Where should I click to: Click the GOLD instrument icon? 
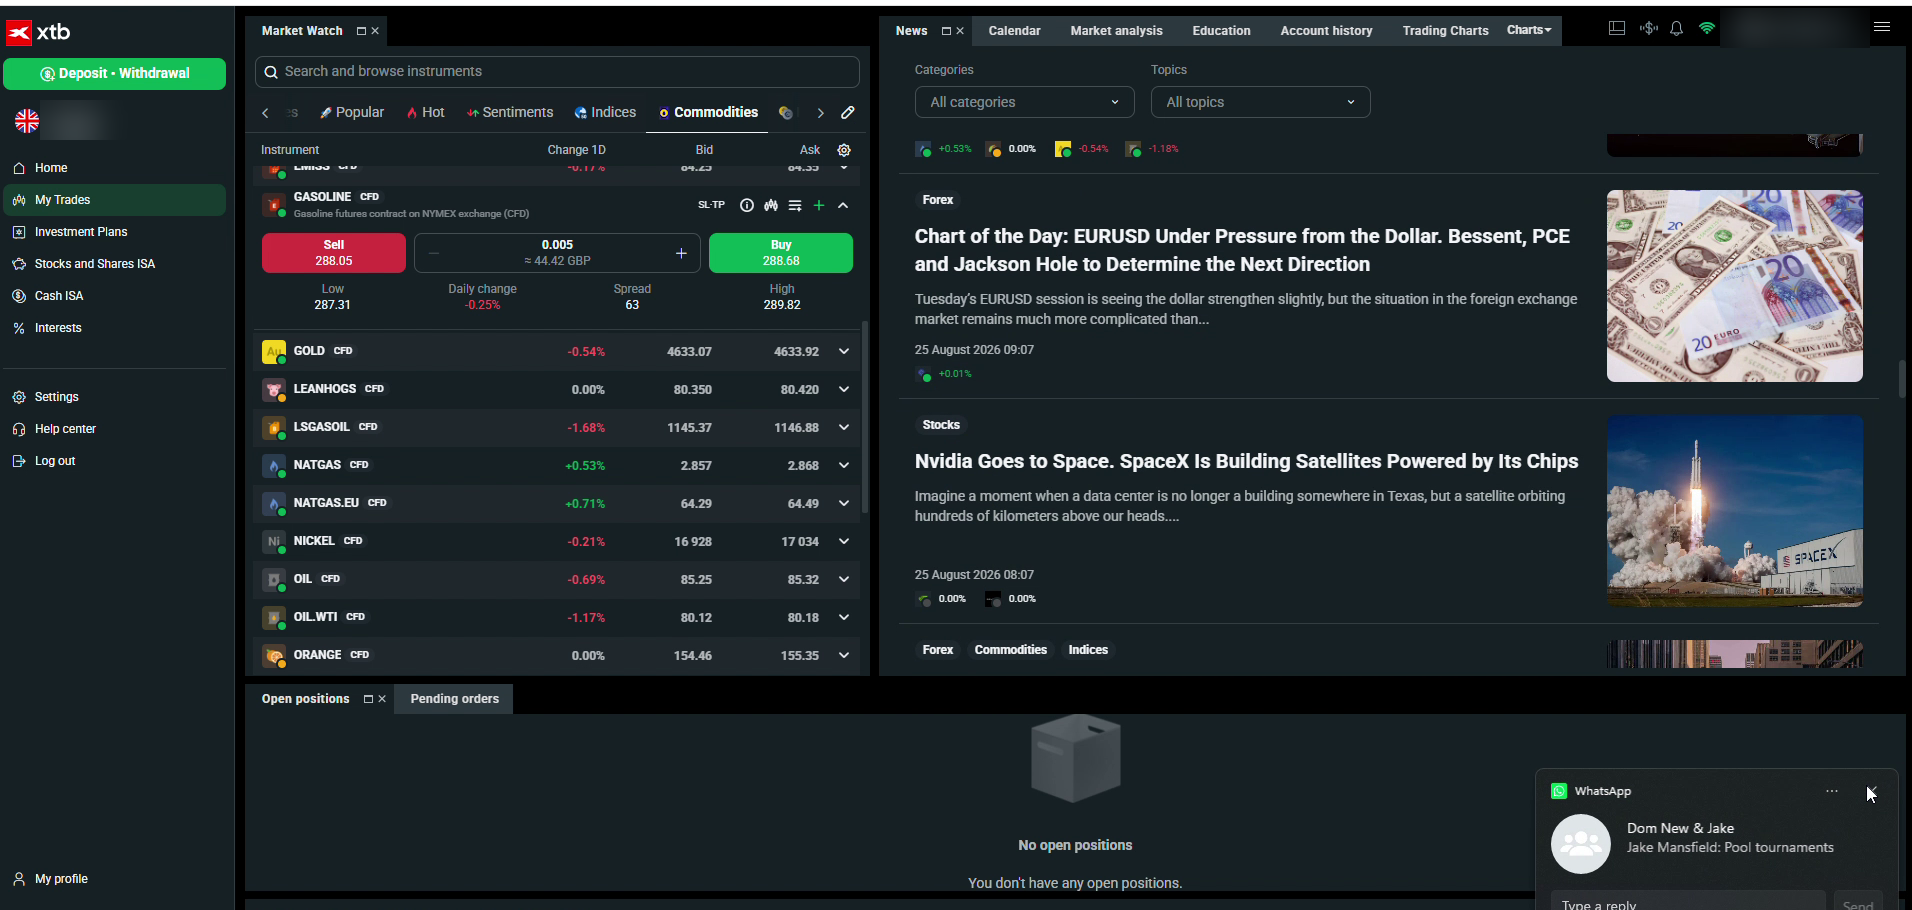[x=273, y=352]
